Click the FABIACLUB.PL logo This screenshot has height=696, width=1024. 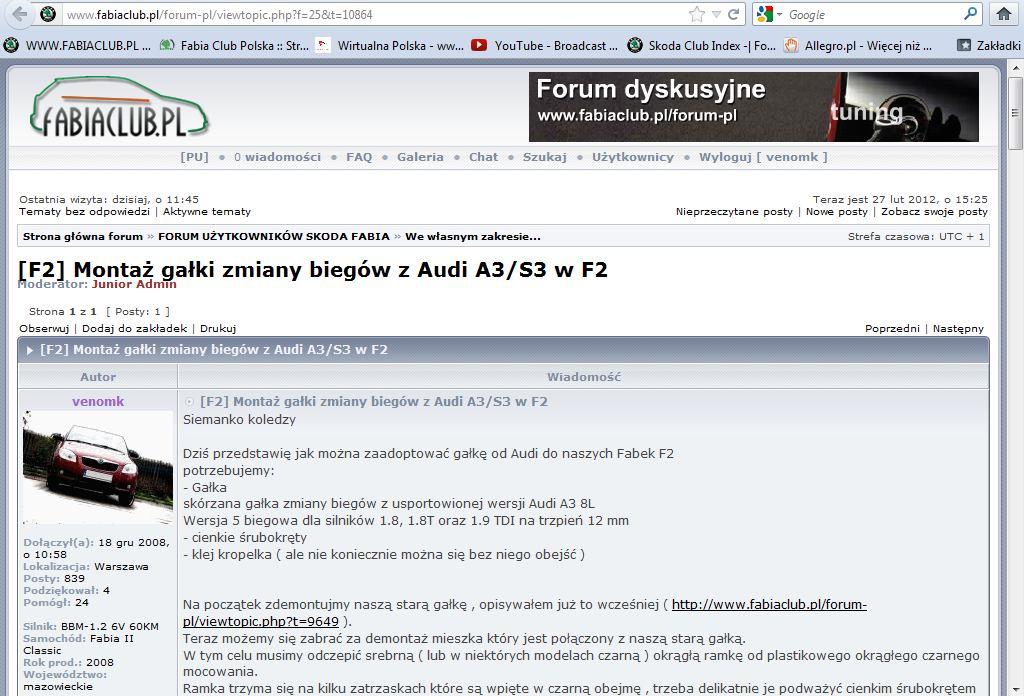pos(119,107)
